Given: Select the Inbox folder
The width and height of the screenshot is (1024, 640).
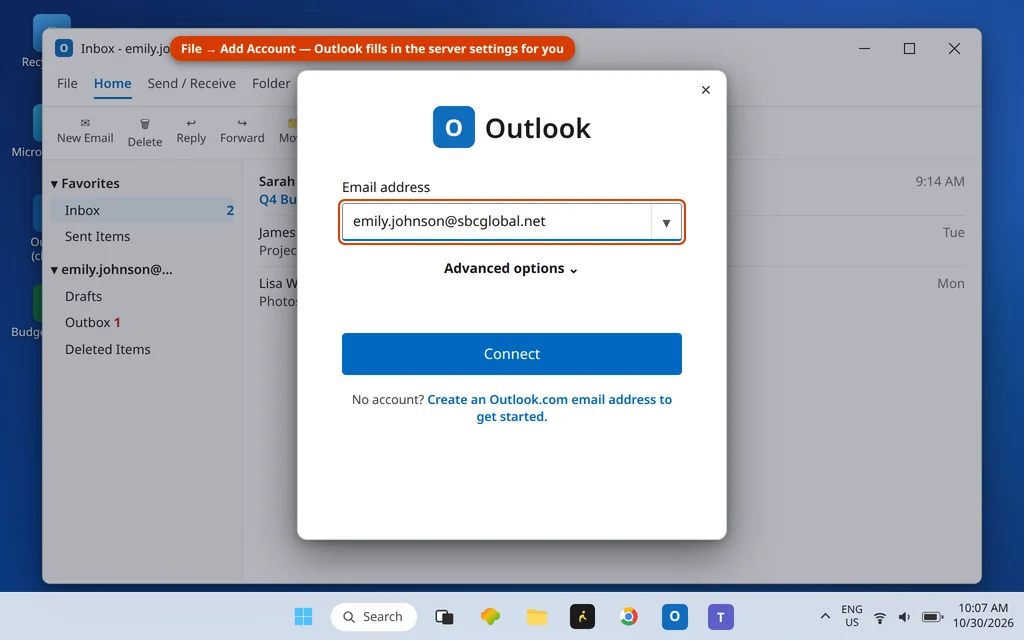Looking at the screenshot, I should coord(142,210).
